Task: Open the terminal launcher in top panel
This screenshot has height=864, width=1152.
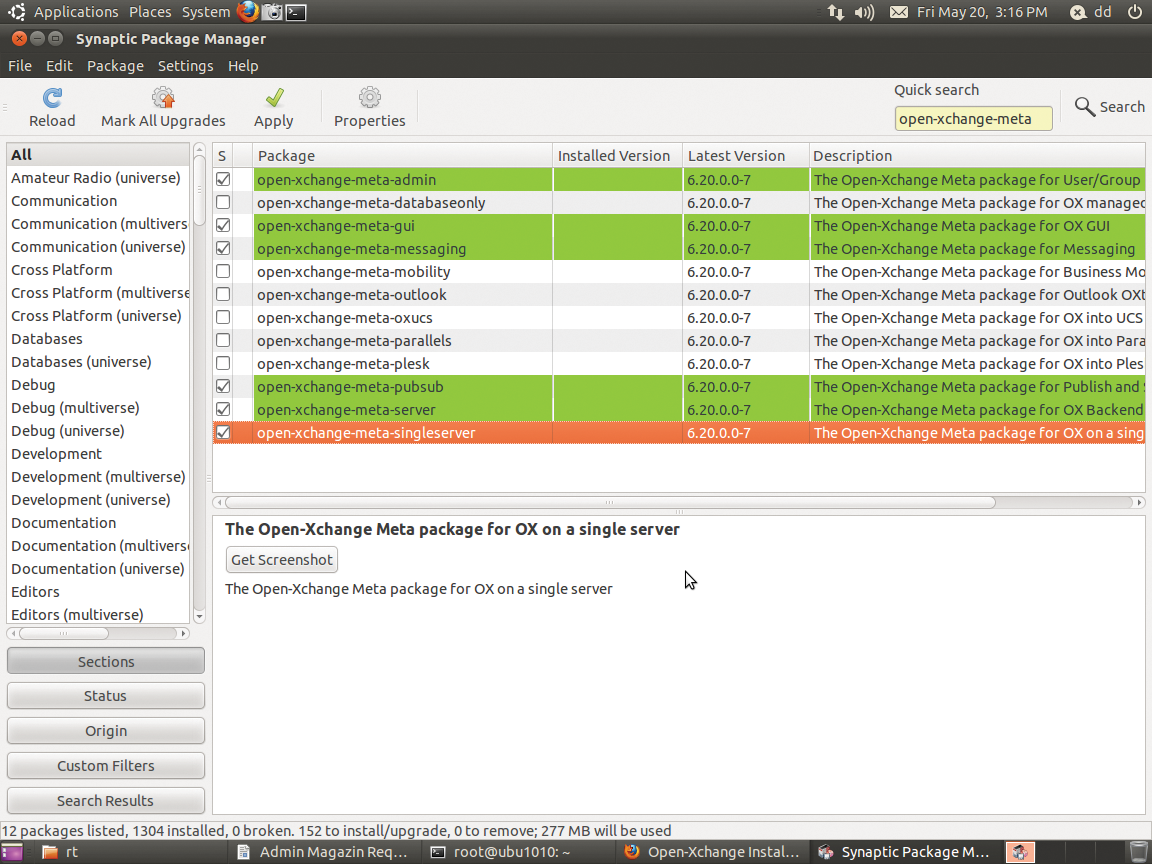Action: coord(296,12)
